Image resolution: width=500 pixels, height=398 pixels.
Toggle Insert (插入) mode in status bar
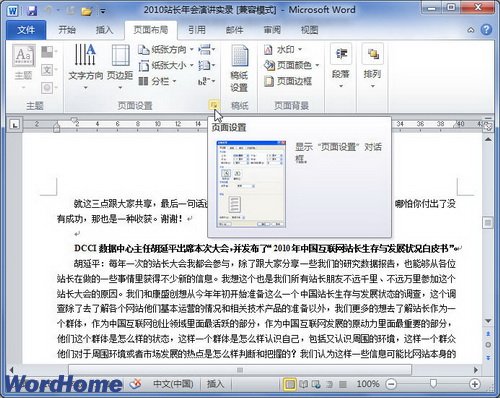tap(215, 384)
